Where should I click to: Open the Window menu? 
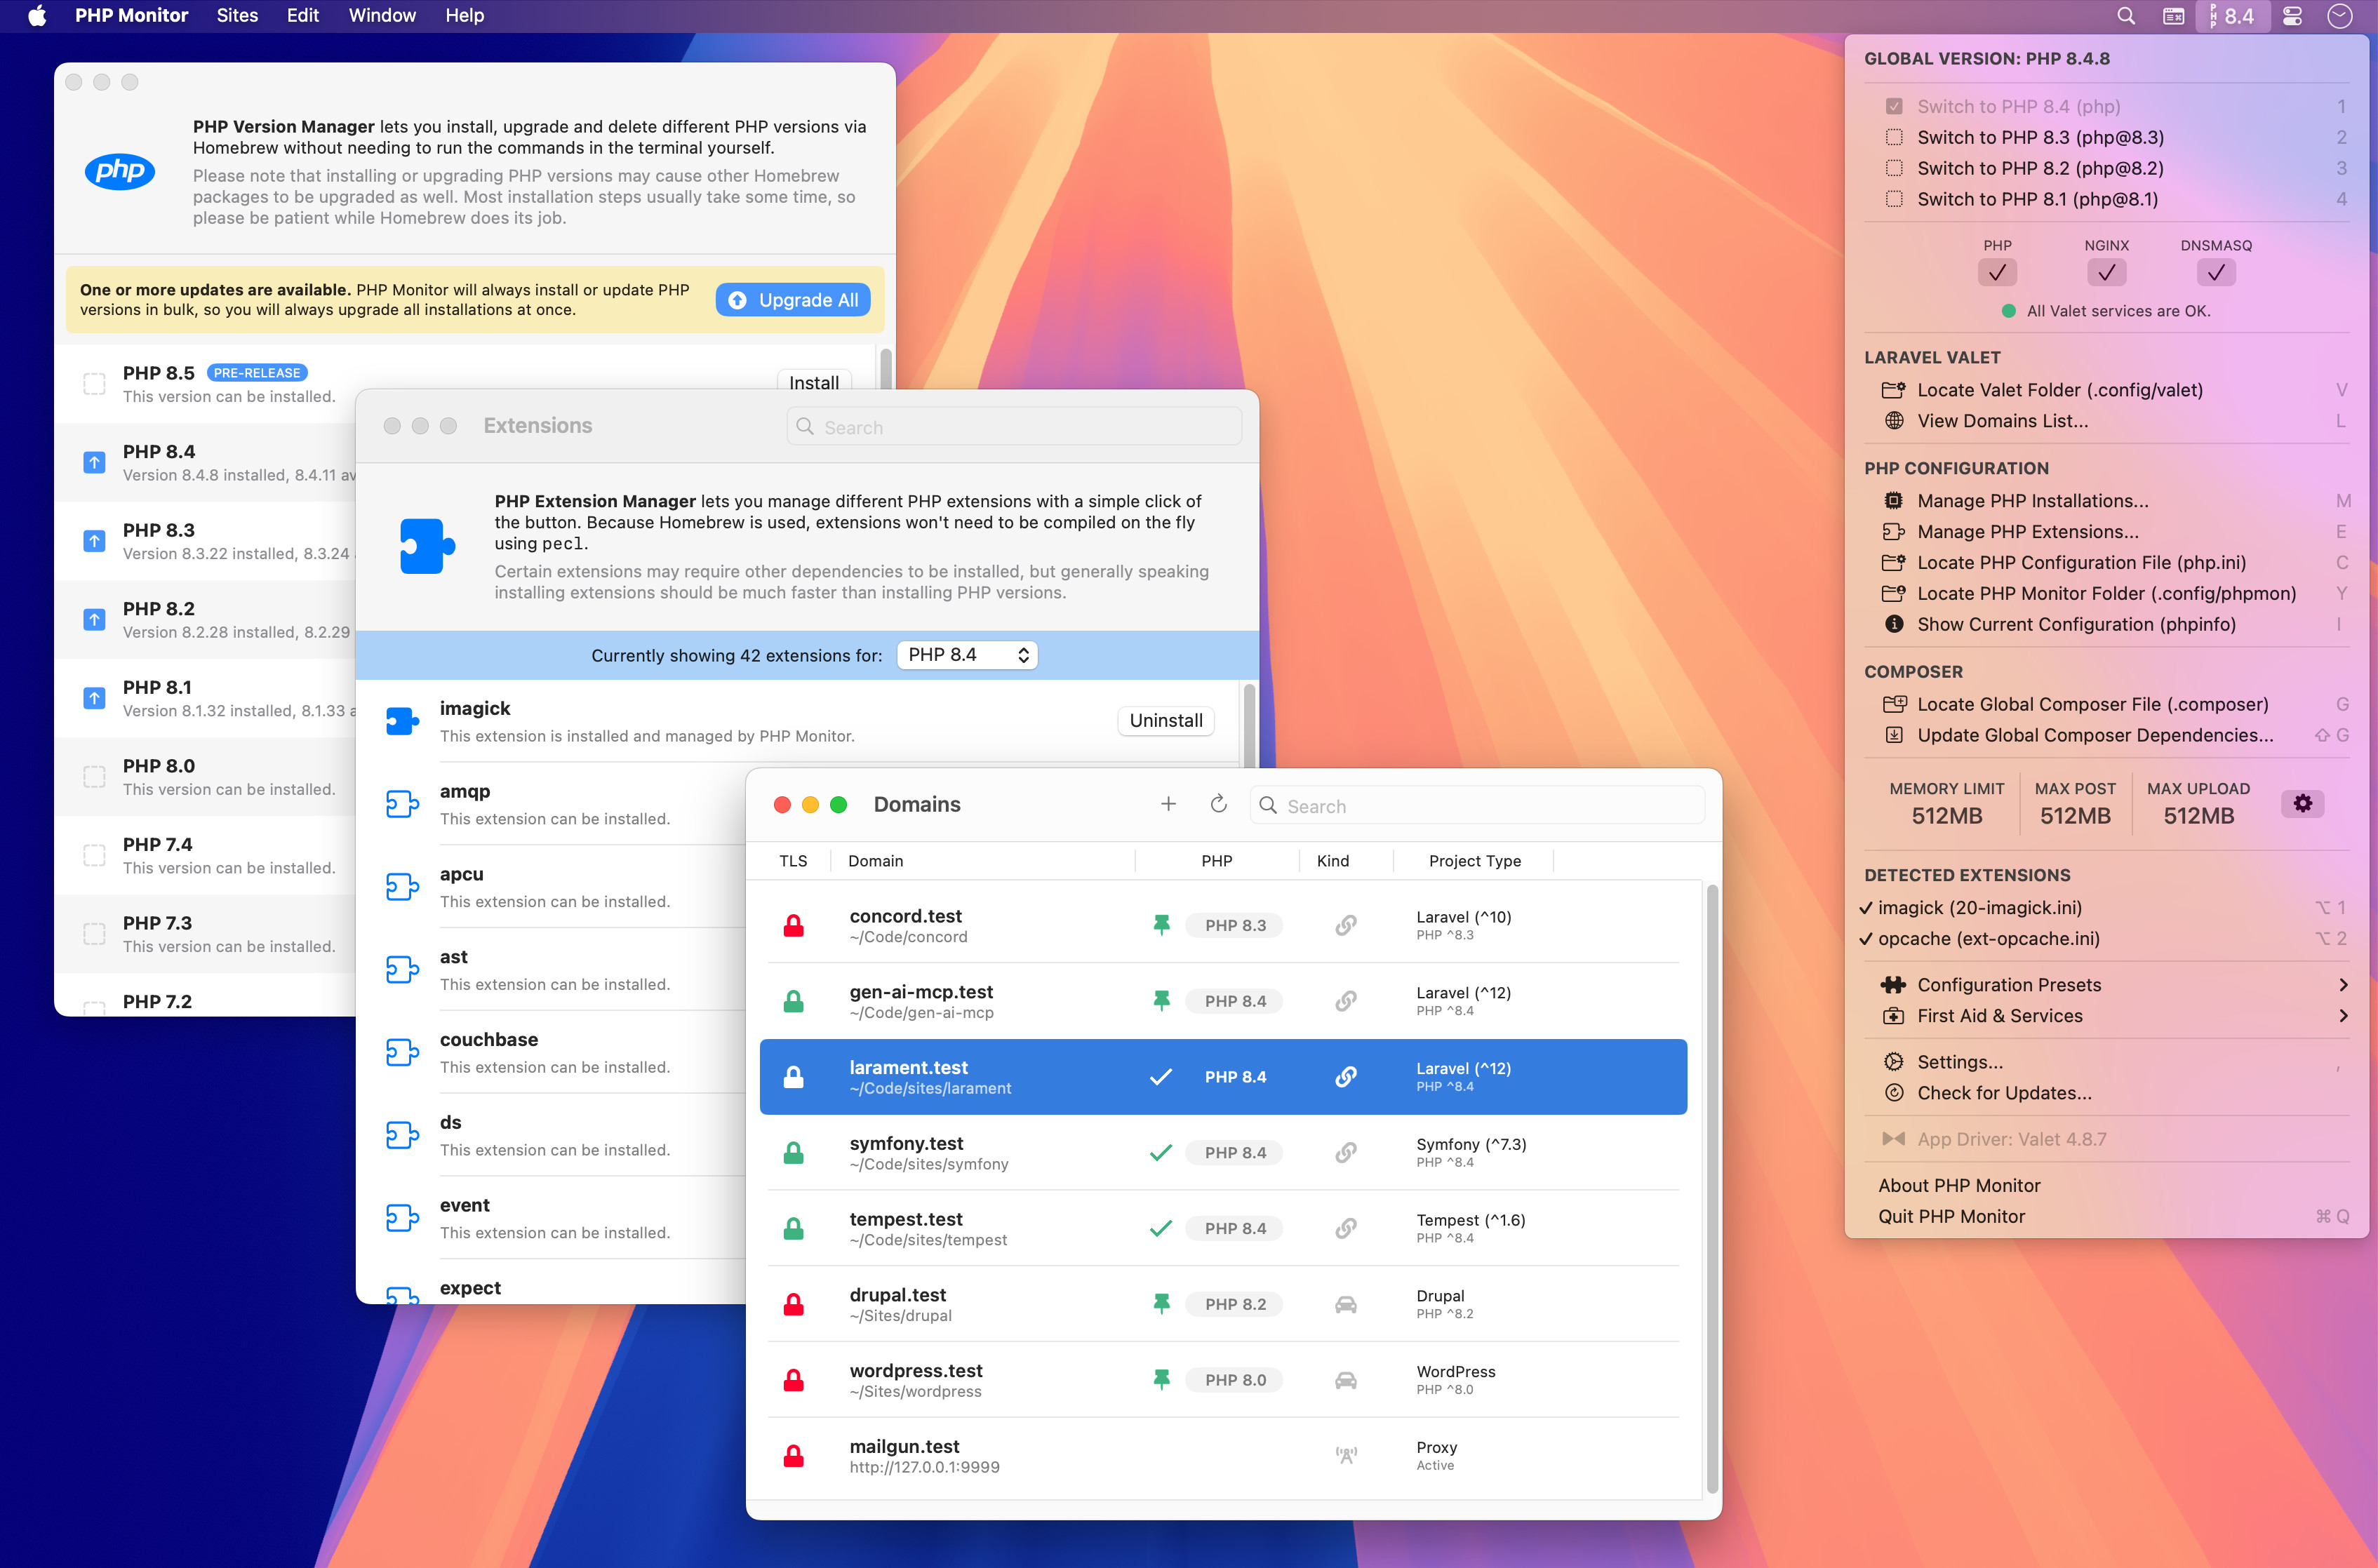[x=381, y=15]
